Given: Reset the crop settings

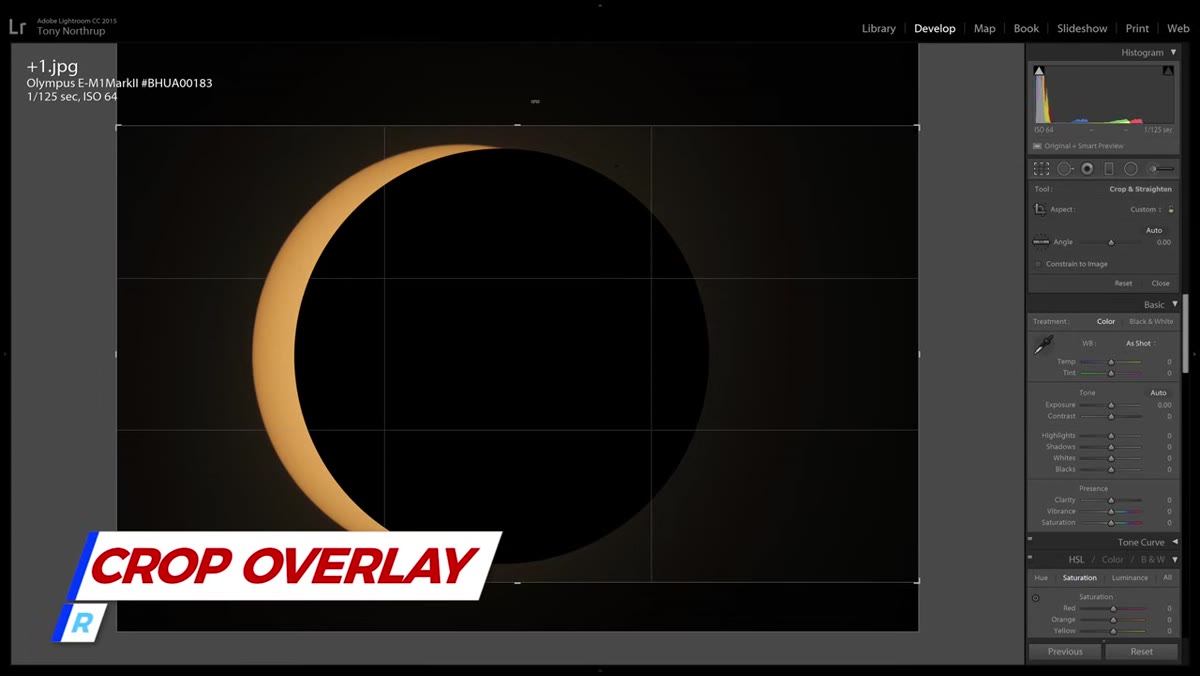Looking at the screenshot, I should pos(1124,283).
